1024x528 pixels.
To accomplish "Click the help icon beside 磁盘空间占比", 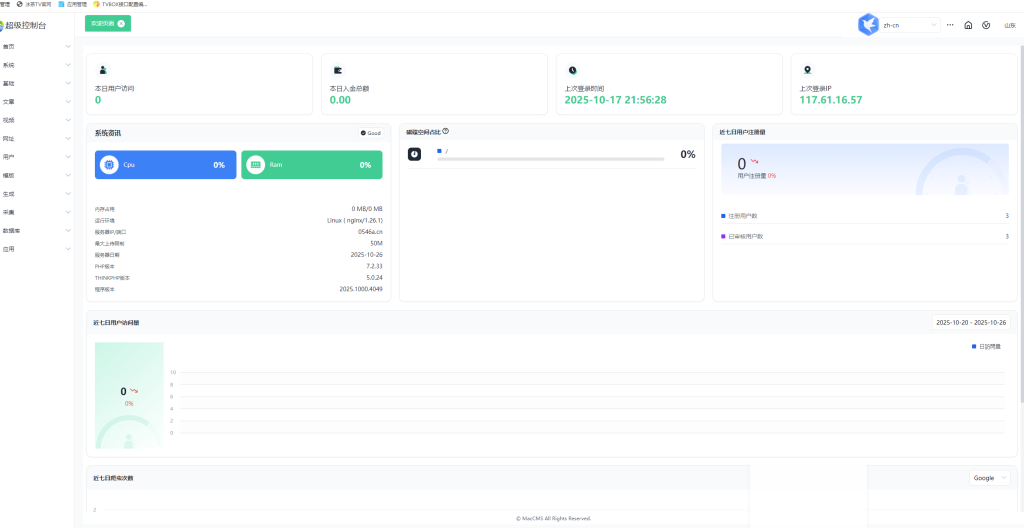I will [445, 131].
